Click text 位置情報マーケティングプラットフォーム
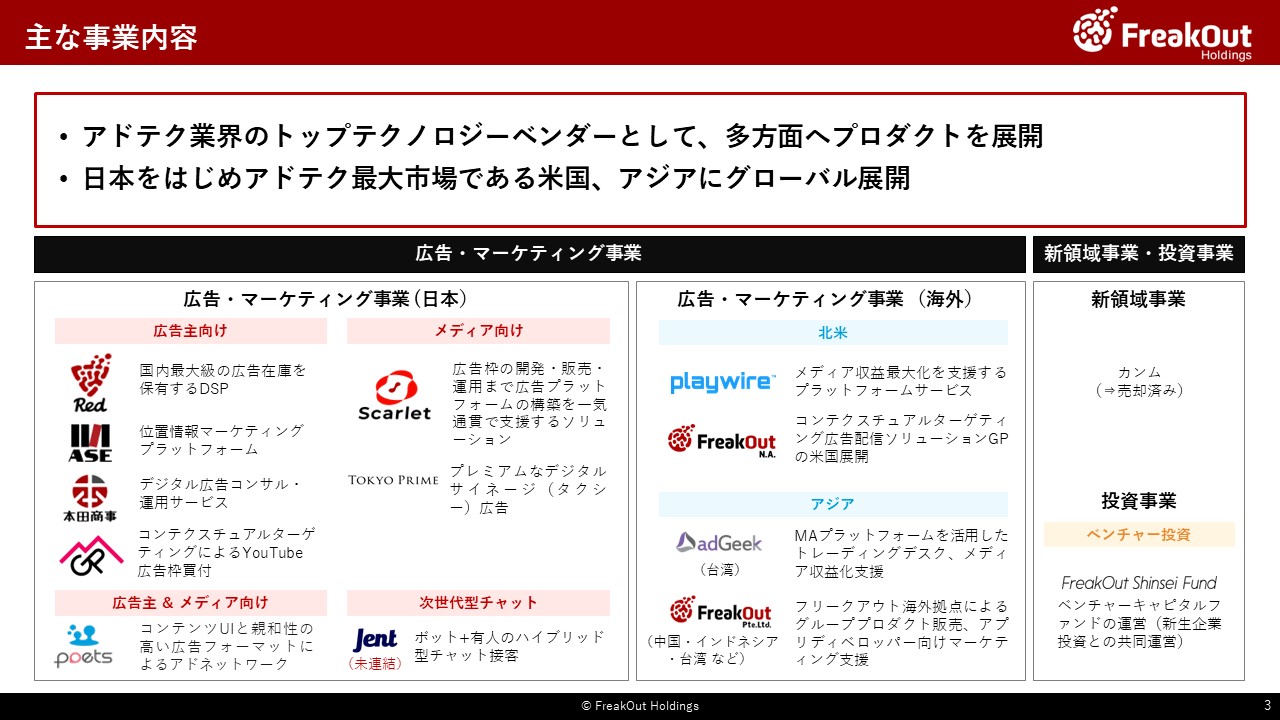 tap(221, 440)
